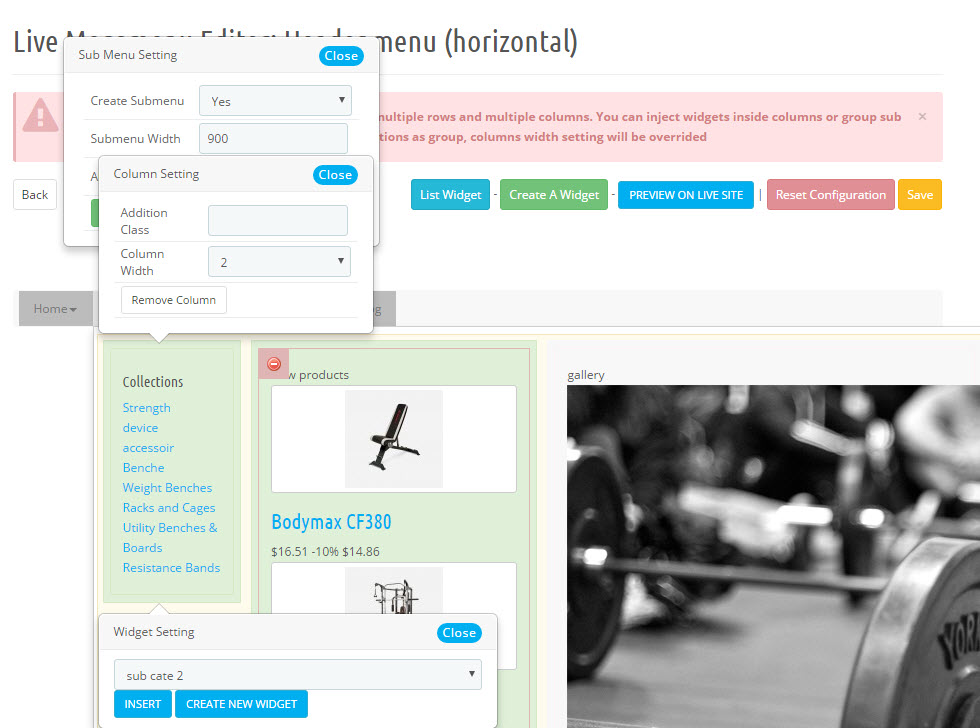Open the Create Submenu dropdown
Image resolution: width=980 pixels, height=728 pixels.
click(275, 101)
